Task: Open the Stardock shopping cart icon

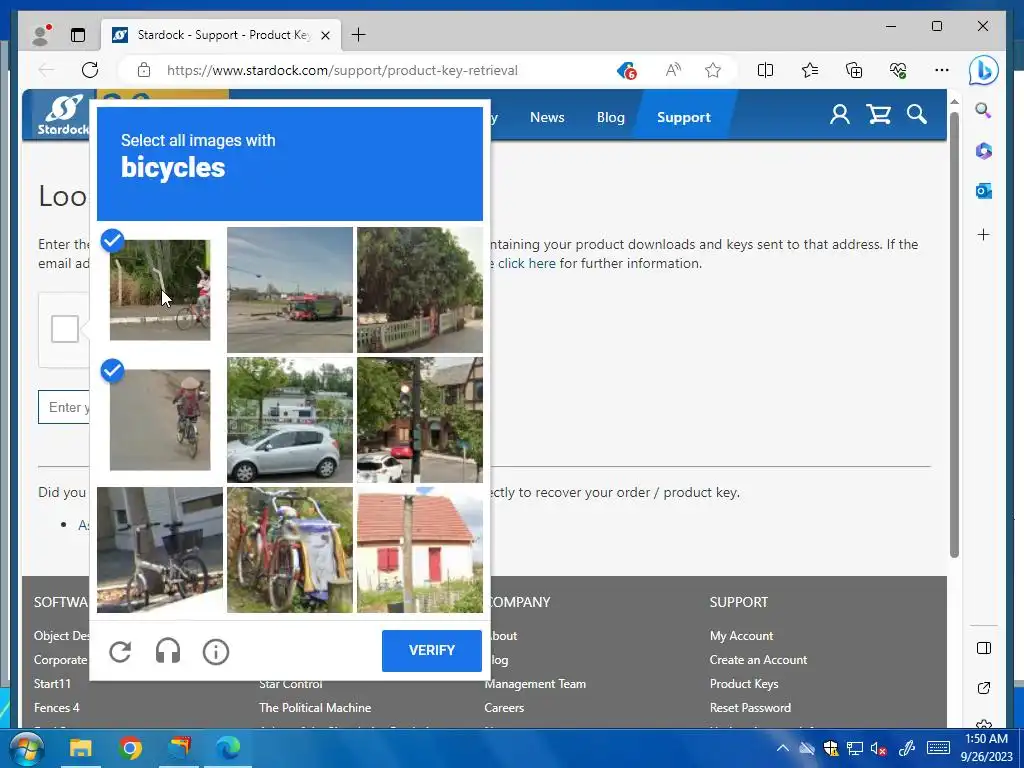Action: pos(879,115)
